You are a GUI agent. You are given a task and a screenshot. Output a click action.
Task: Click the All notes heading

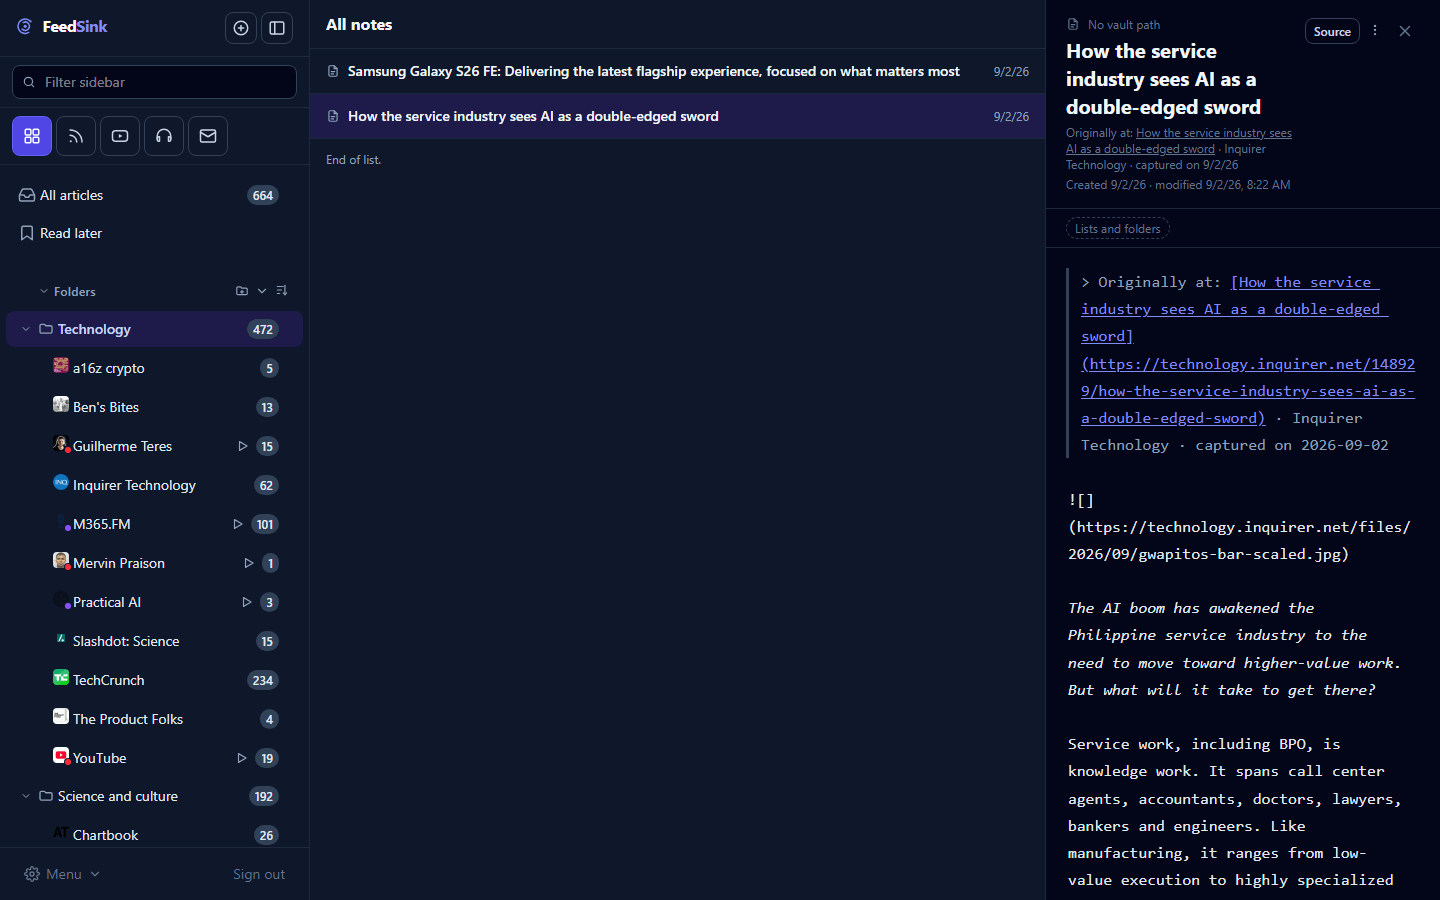pos(359,24)
